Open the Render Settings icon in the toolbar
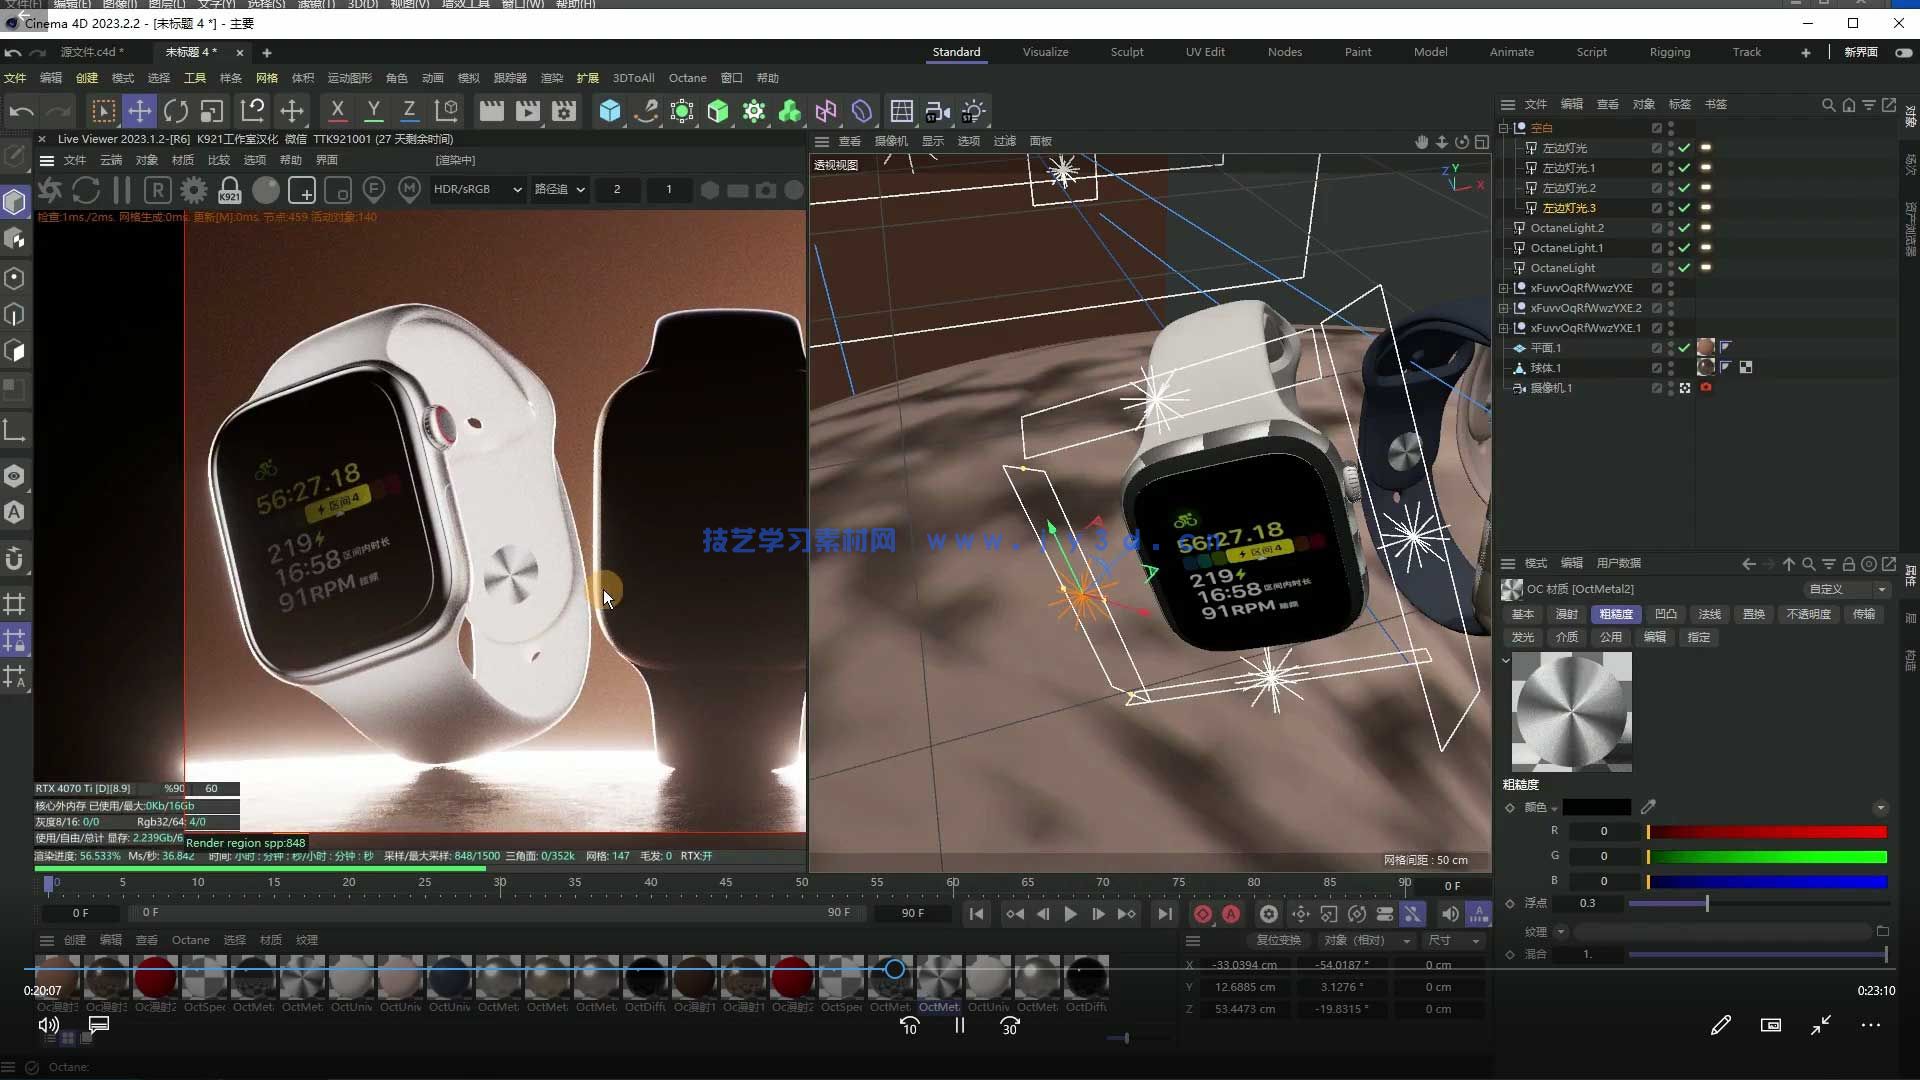Viewport: 1920px width, 1080px height. point(563,111)
